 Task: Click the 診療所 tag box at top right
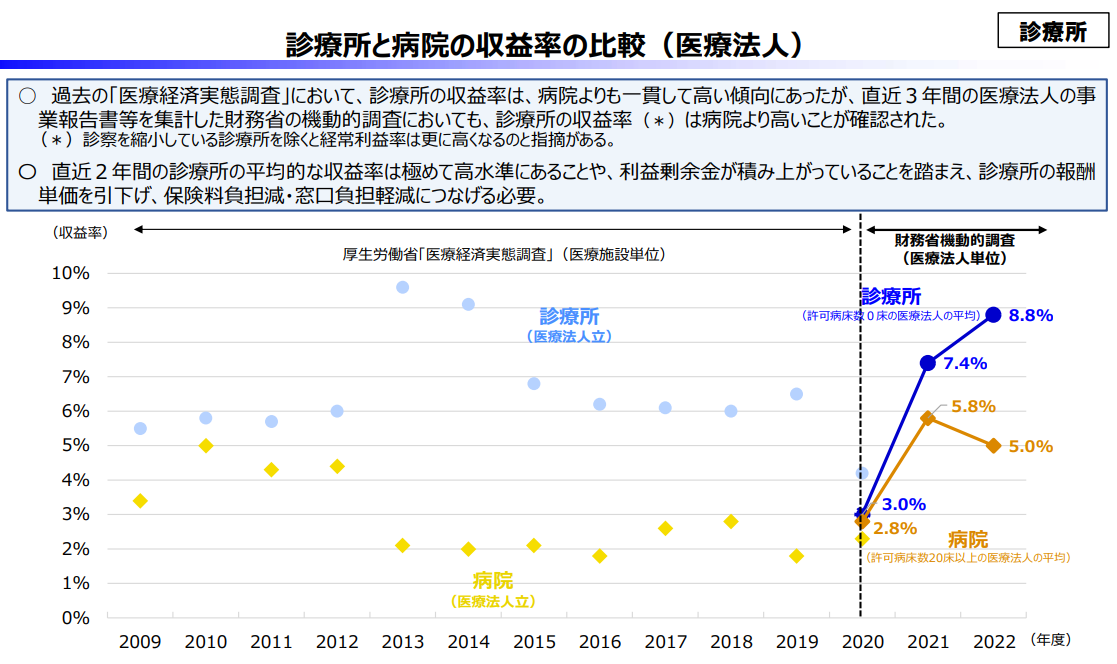1053,31
